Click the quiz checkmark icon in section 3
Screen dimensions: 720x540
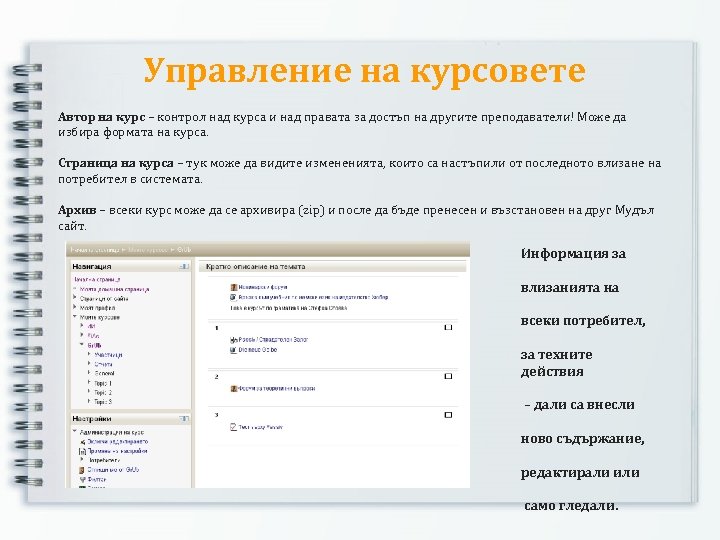coord(234,427)
